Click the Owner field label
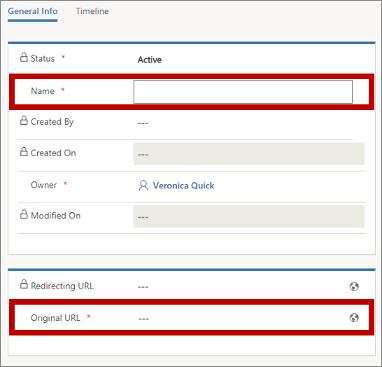Image resolution: width=382 pixels, height=367 pixels. [44, 185]
